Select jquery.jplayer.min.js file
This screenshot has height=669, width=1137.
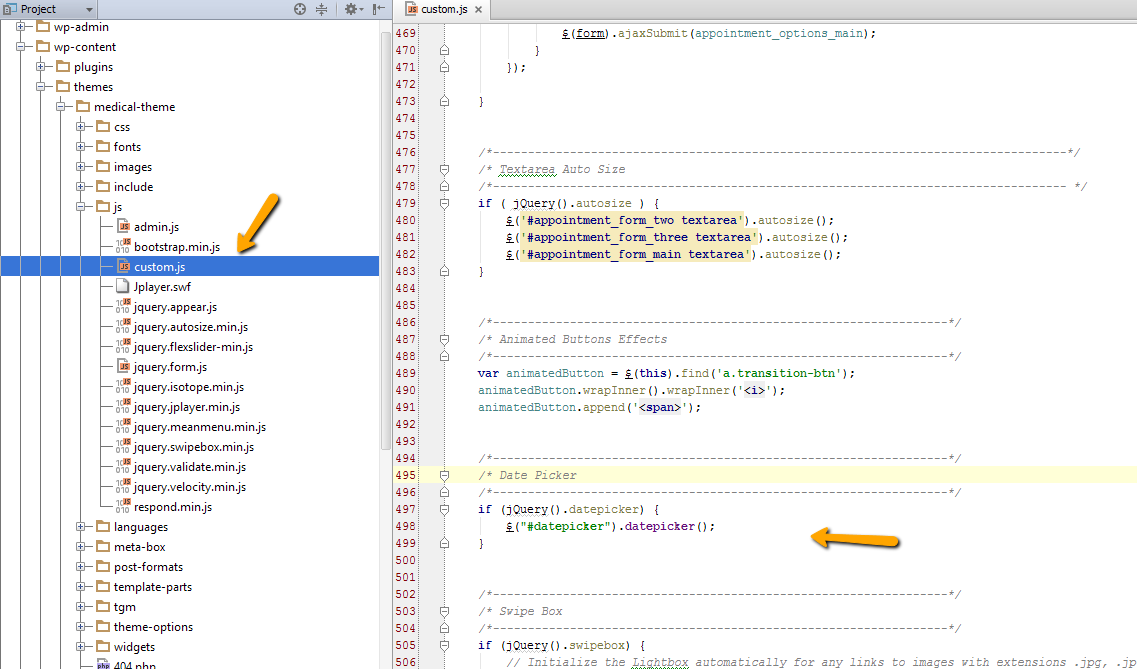click(187, 407)
